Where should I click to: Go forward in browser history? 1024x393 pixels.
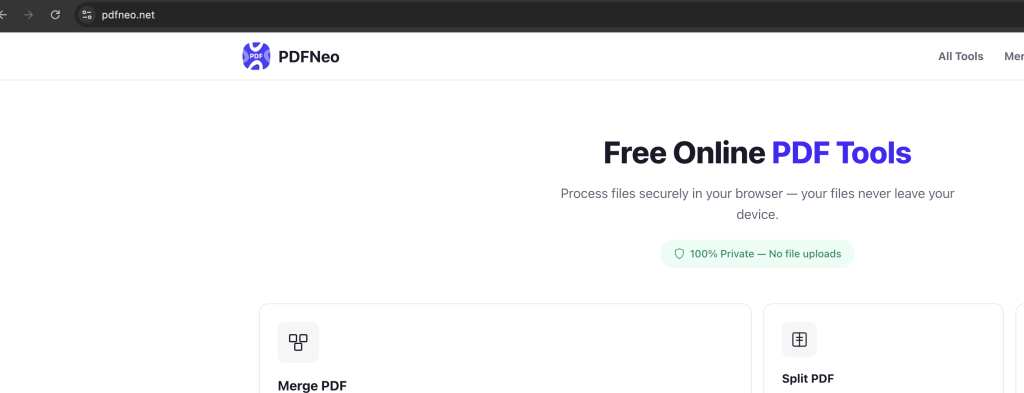[x=28, y=14]
